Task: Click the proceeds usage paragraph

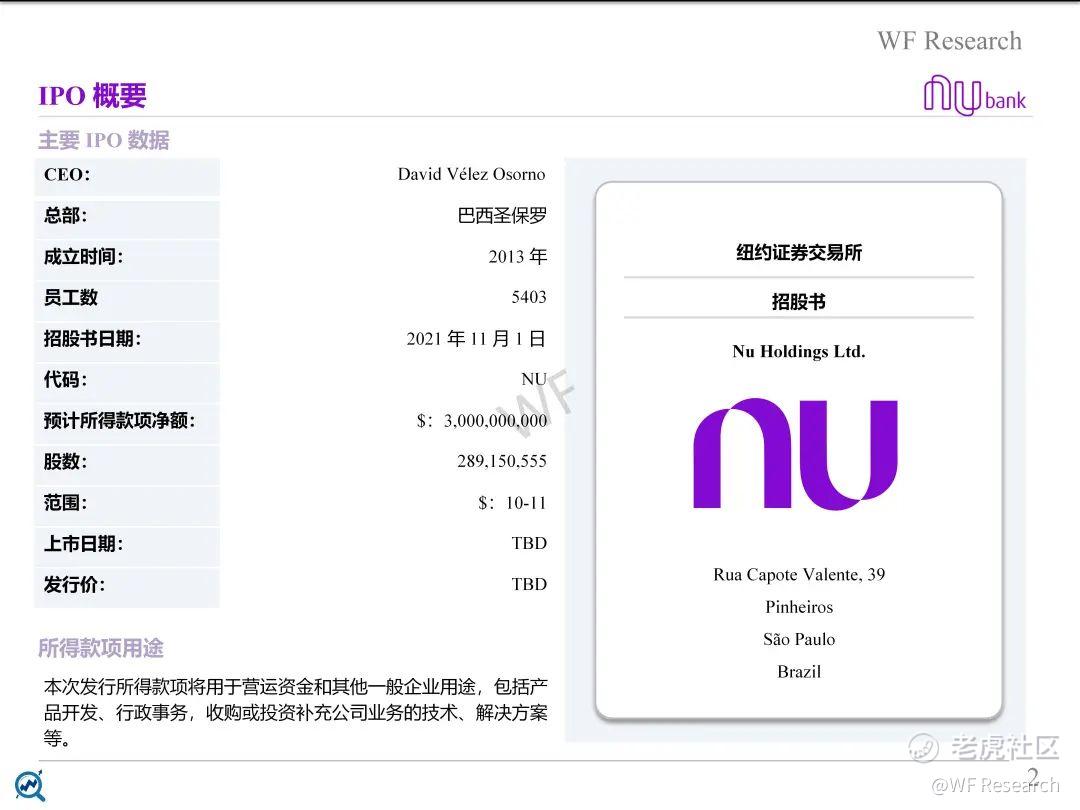Action: click(295, 712)
